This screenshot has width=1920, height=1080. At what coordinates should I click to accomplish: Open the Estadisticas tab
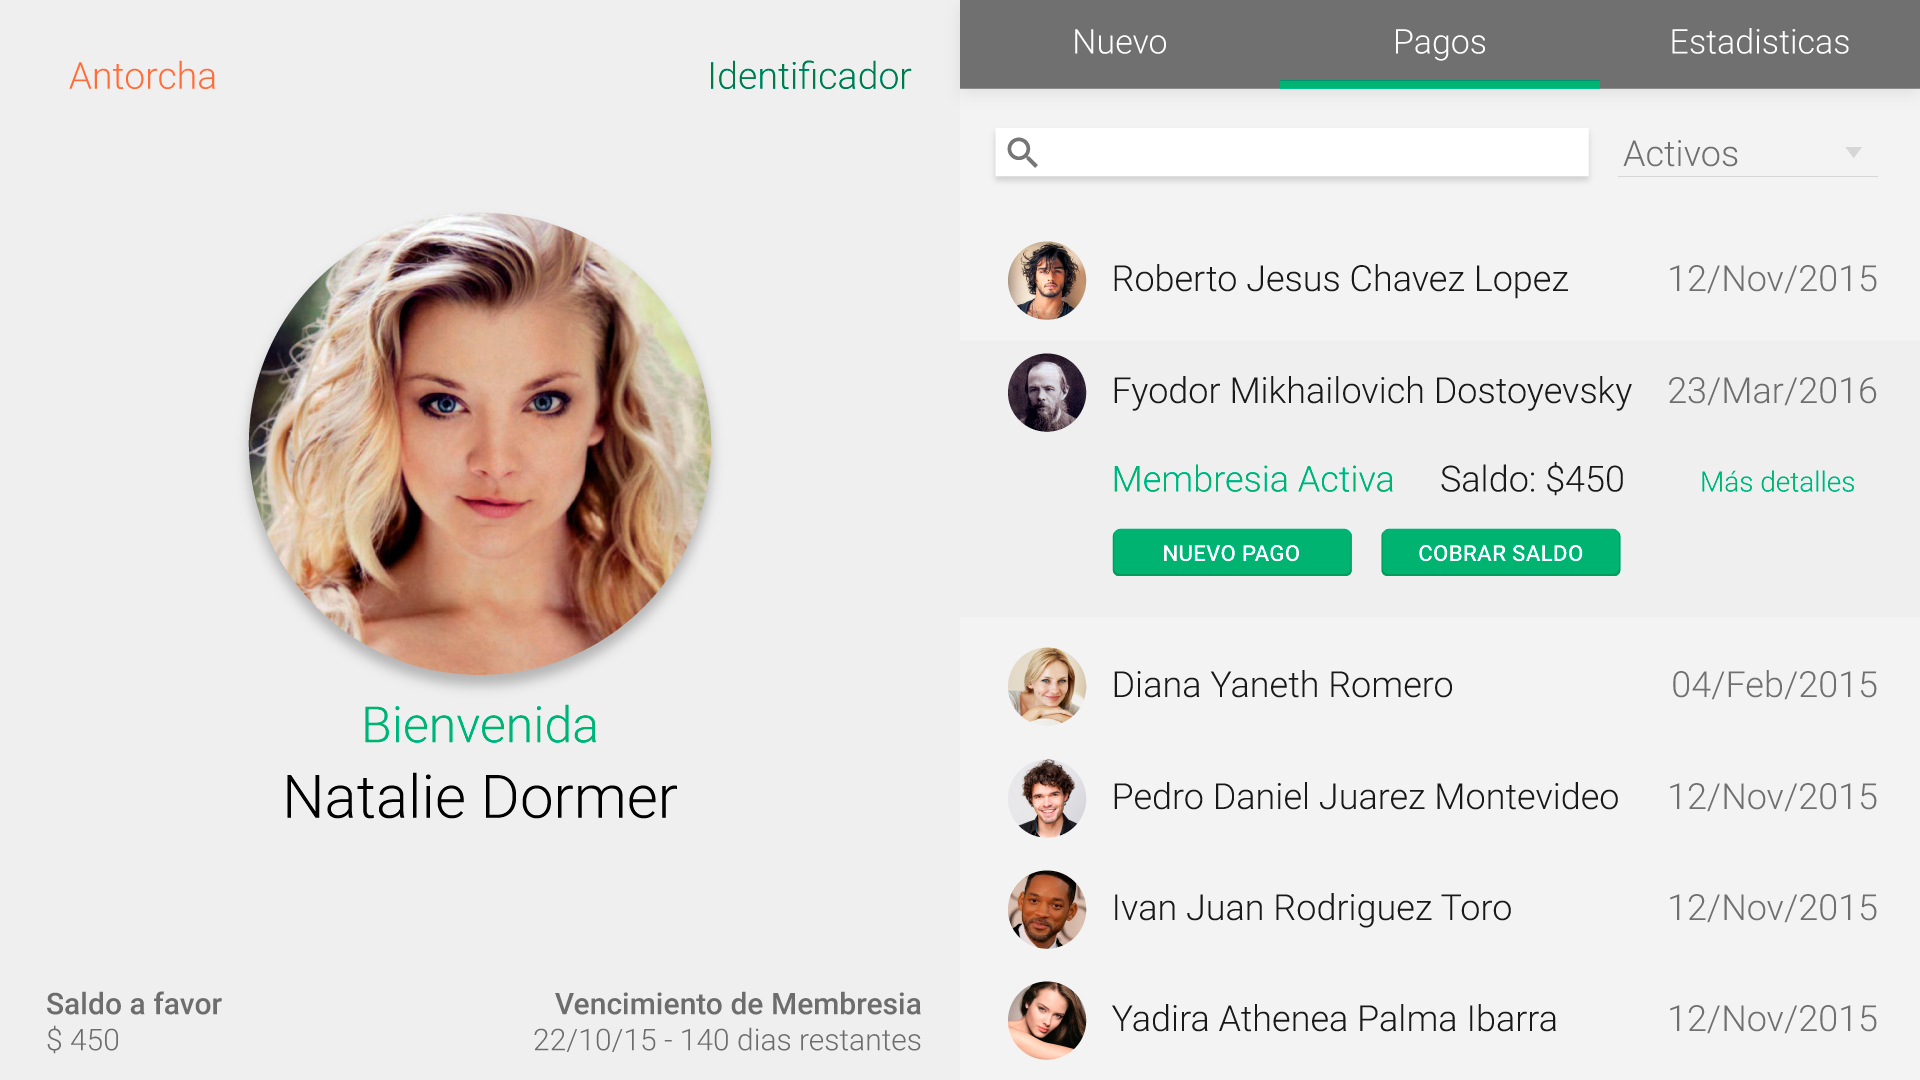tap(1759, 43)
